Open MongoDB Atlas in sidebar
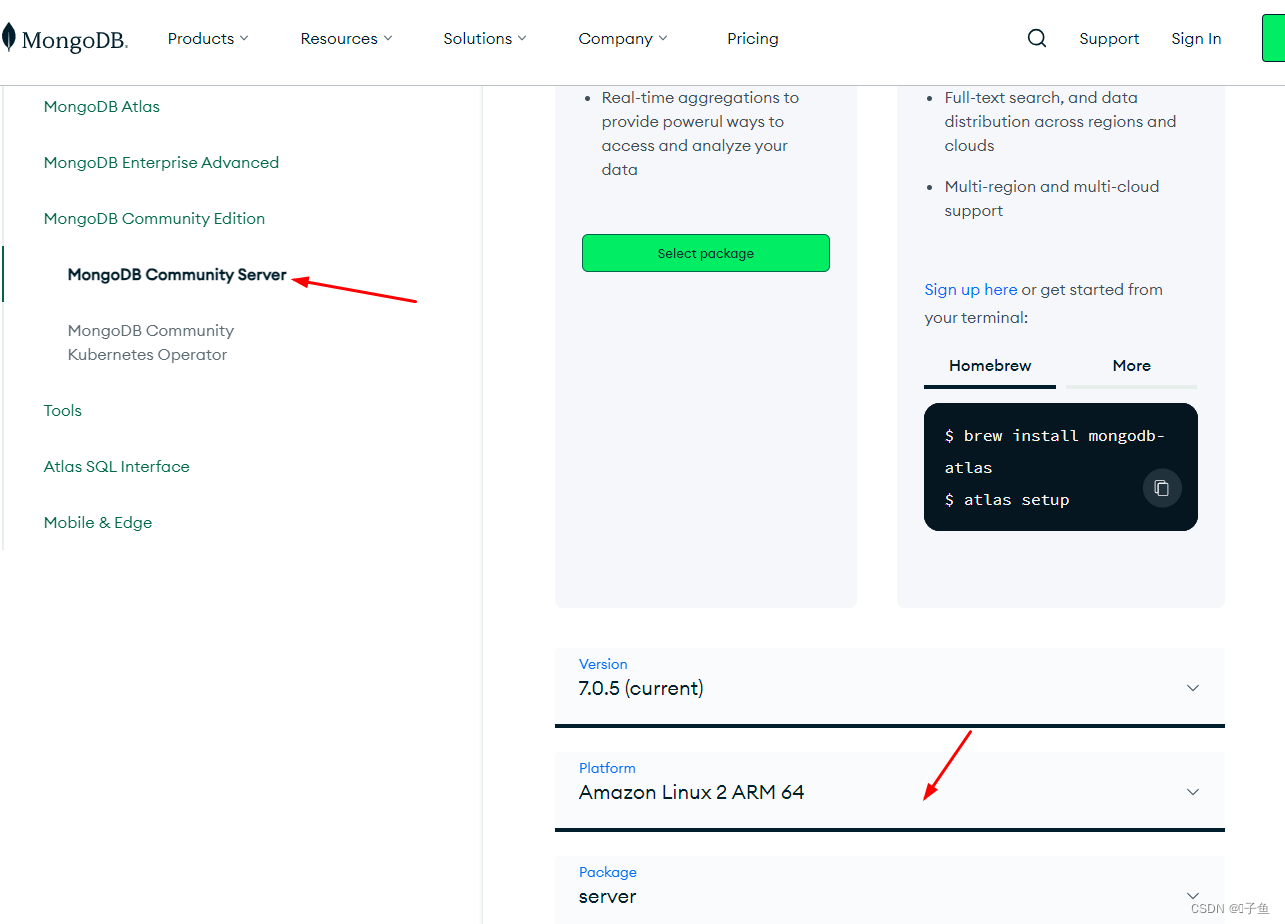The width and height of the screenshot is (1285, 924). 102,106
